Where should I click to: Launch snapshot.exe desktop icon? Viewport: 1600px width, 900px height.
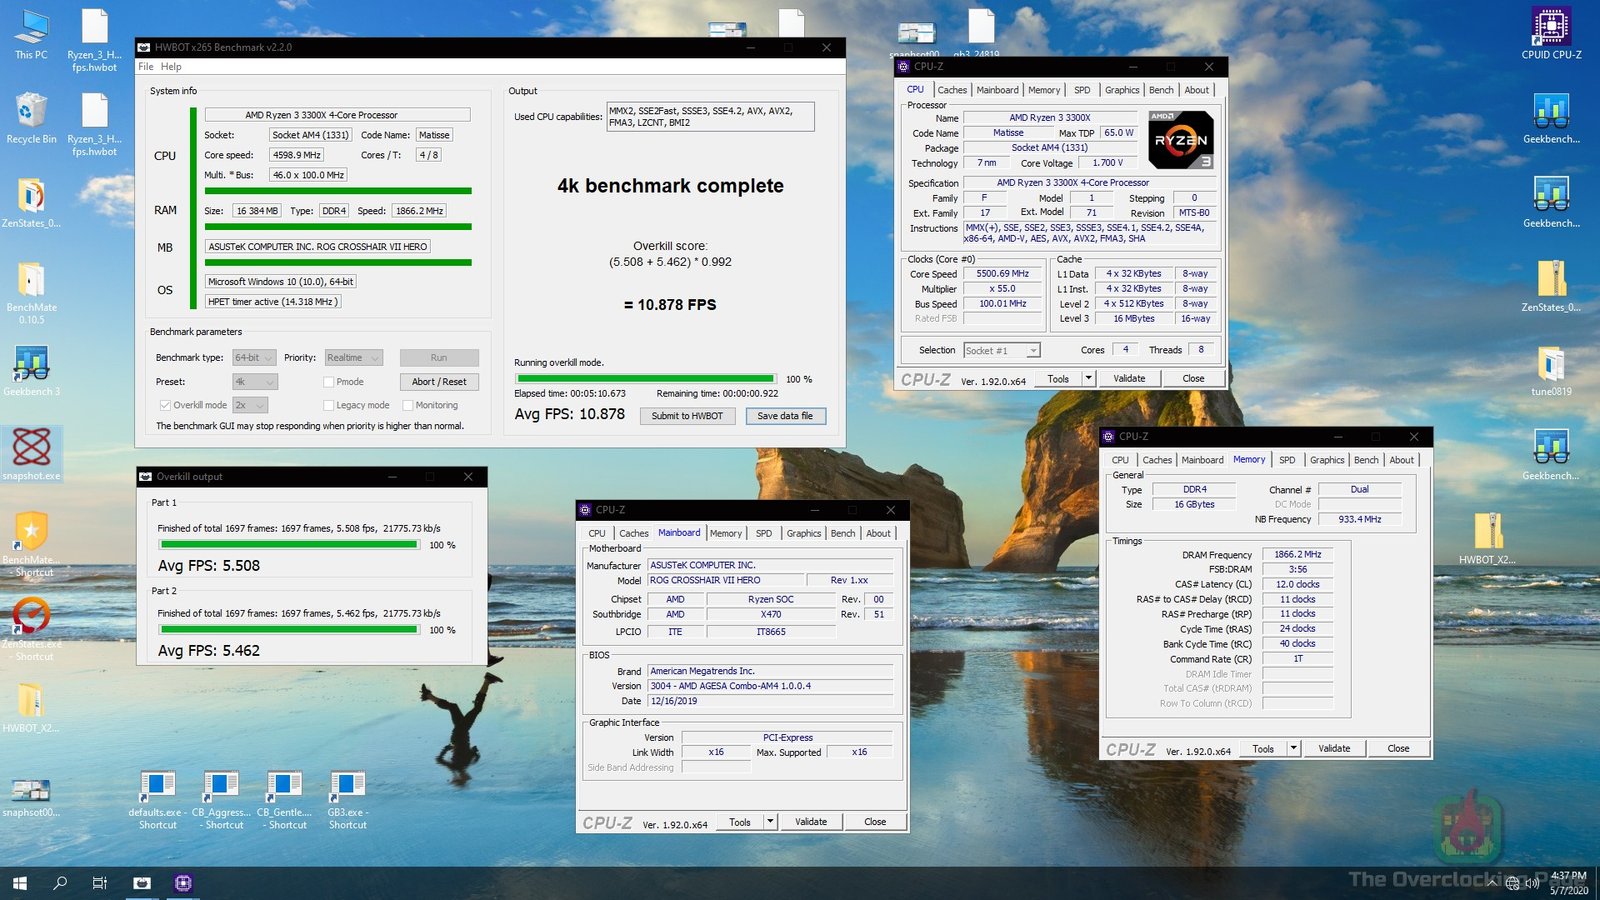click(x=31, y=449)
